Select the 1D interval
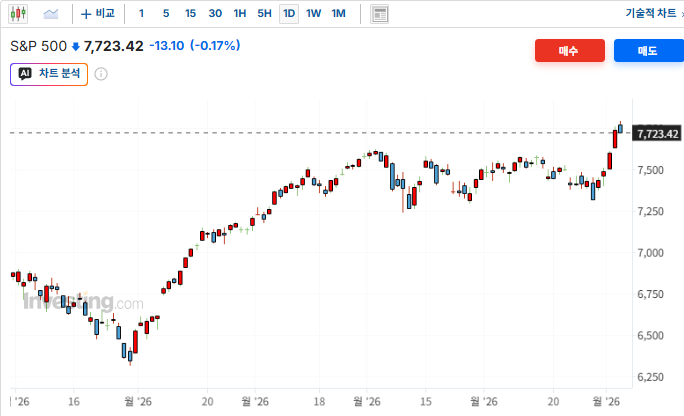This screenshot has height=416, width=684. pos(289,14)
